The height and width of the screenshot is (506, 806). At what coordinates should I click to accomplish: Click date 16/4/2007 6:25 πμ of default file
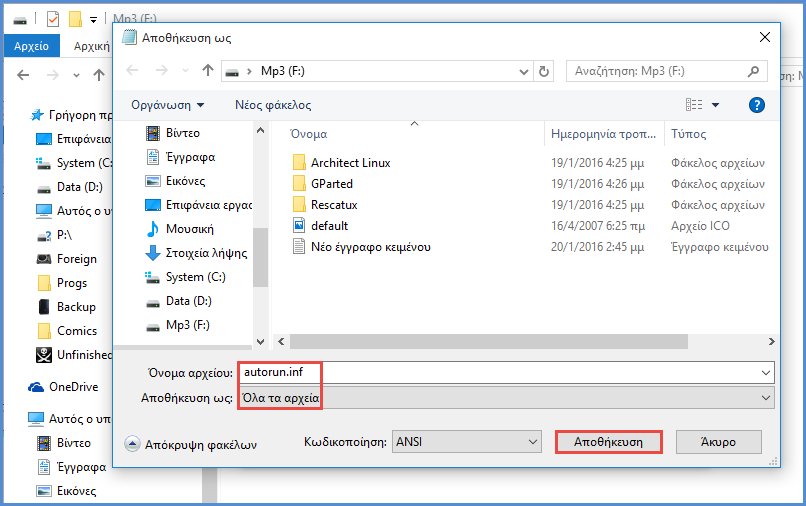pyautogui.click(x=598, y=226)
